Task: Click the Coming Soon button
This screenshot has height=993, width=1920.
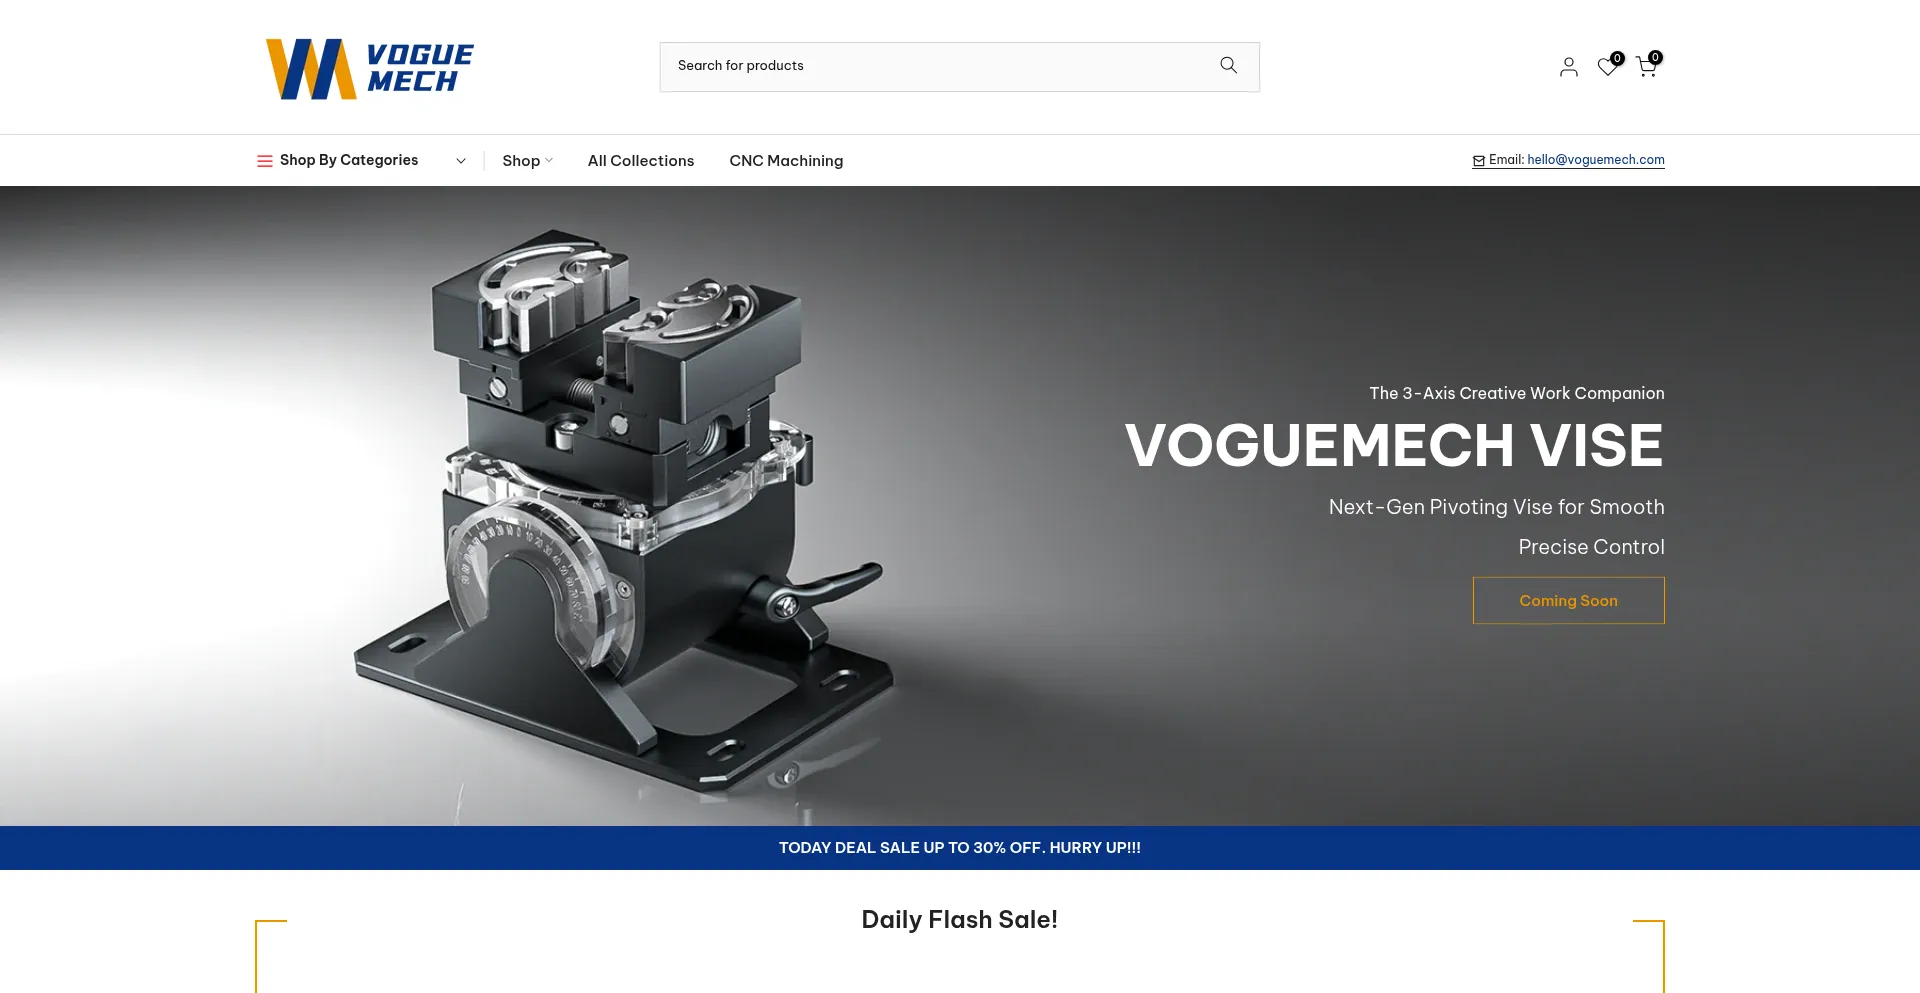Action: tap(1568, 600)
